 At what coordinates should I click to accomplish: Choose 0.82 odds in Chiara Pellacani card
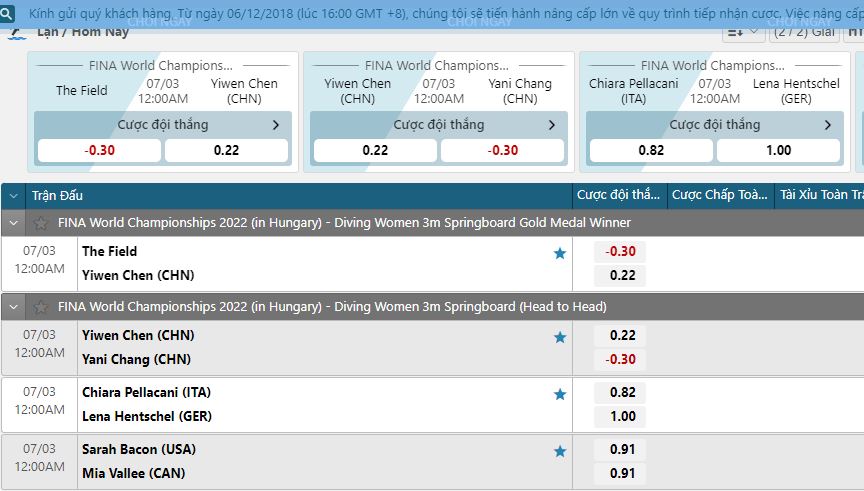(x=651, y=150)
